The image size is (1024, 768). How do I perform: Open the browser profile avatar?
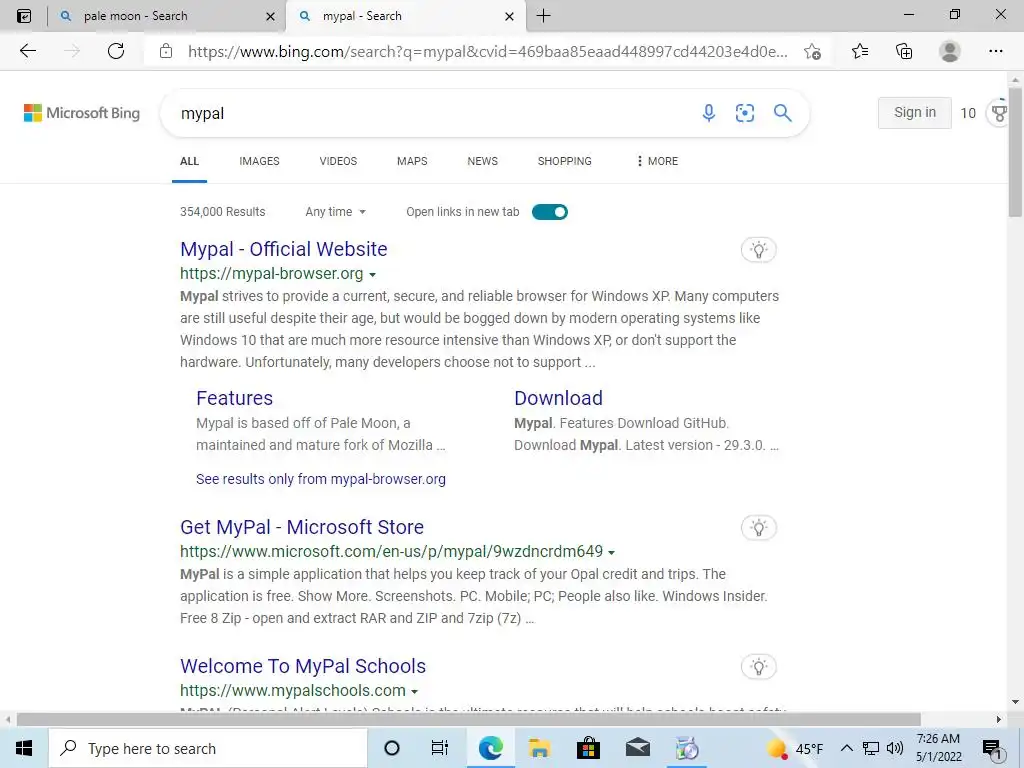click(950, 51)
